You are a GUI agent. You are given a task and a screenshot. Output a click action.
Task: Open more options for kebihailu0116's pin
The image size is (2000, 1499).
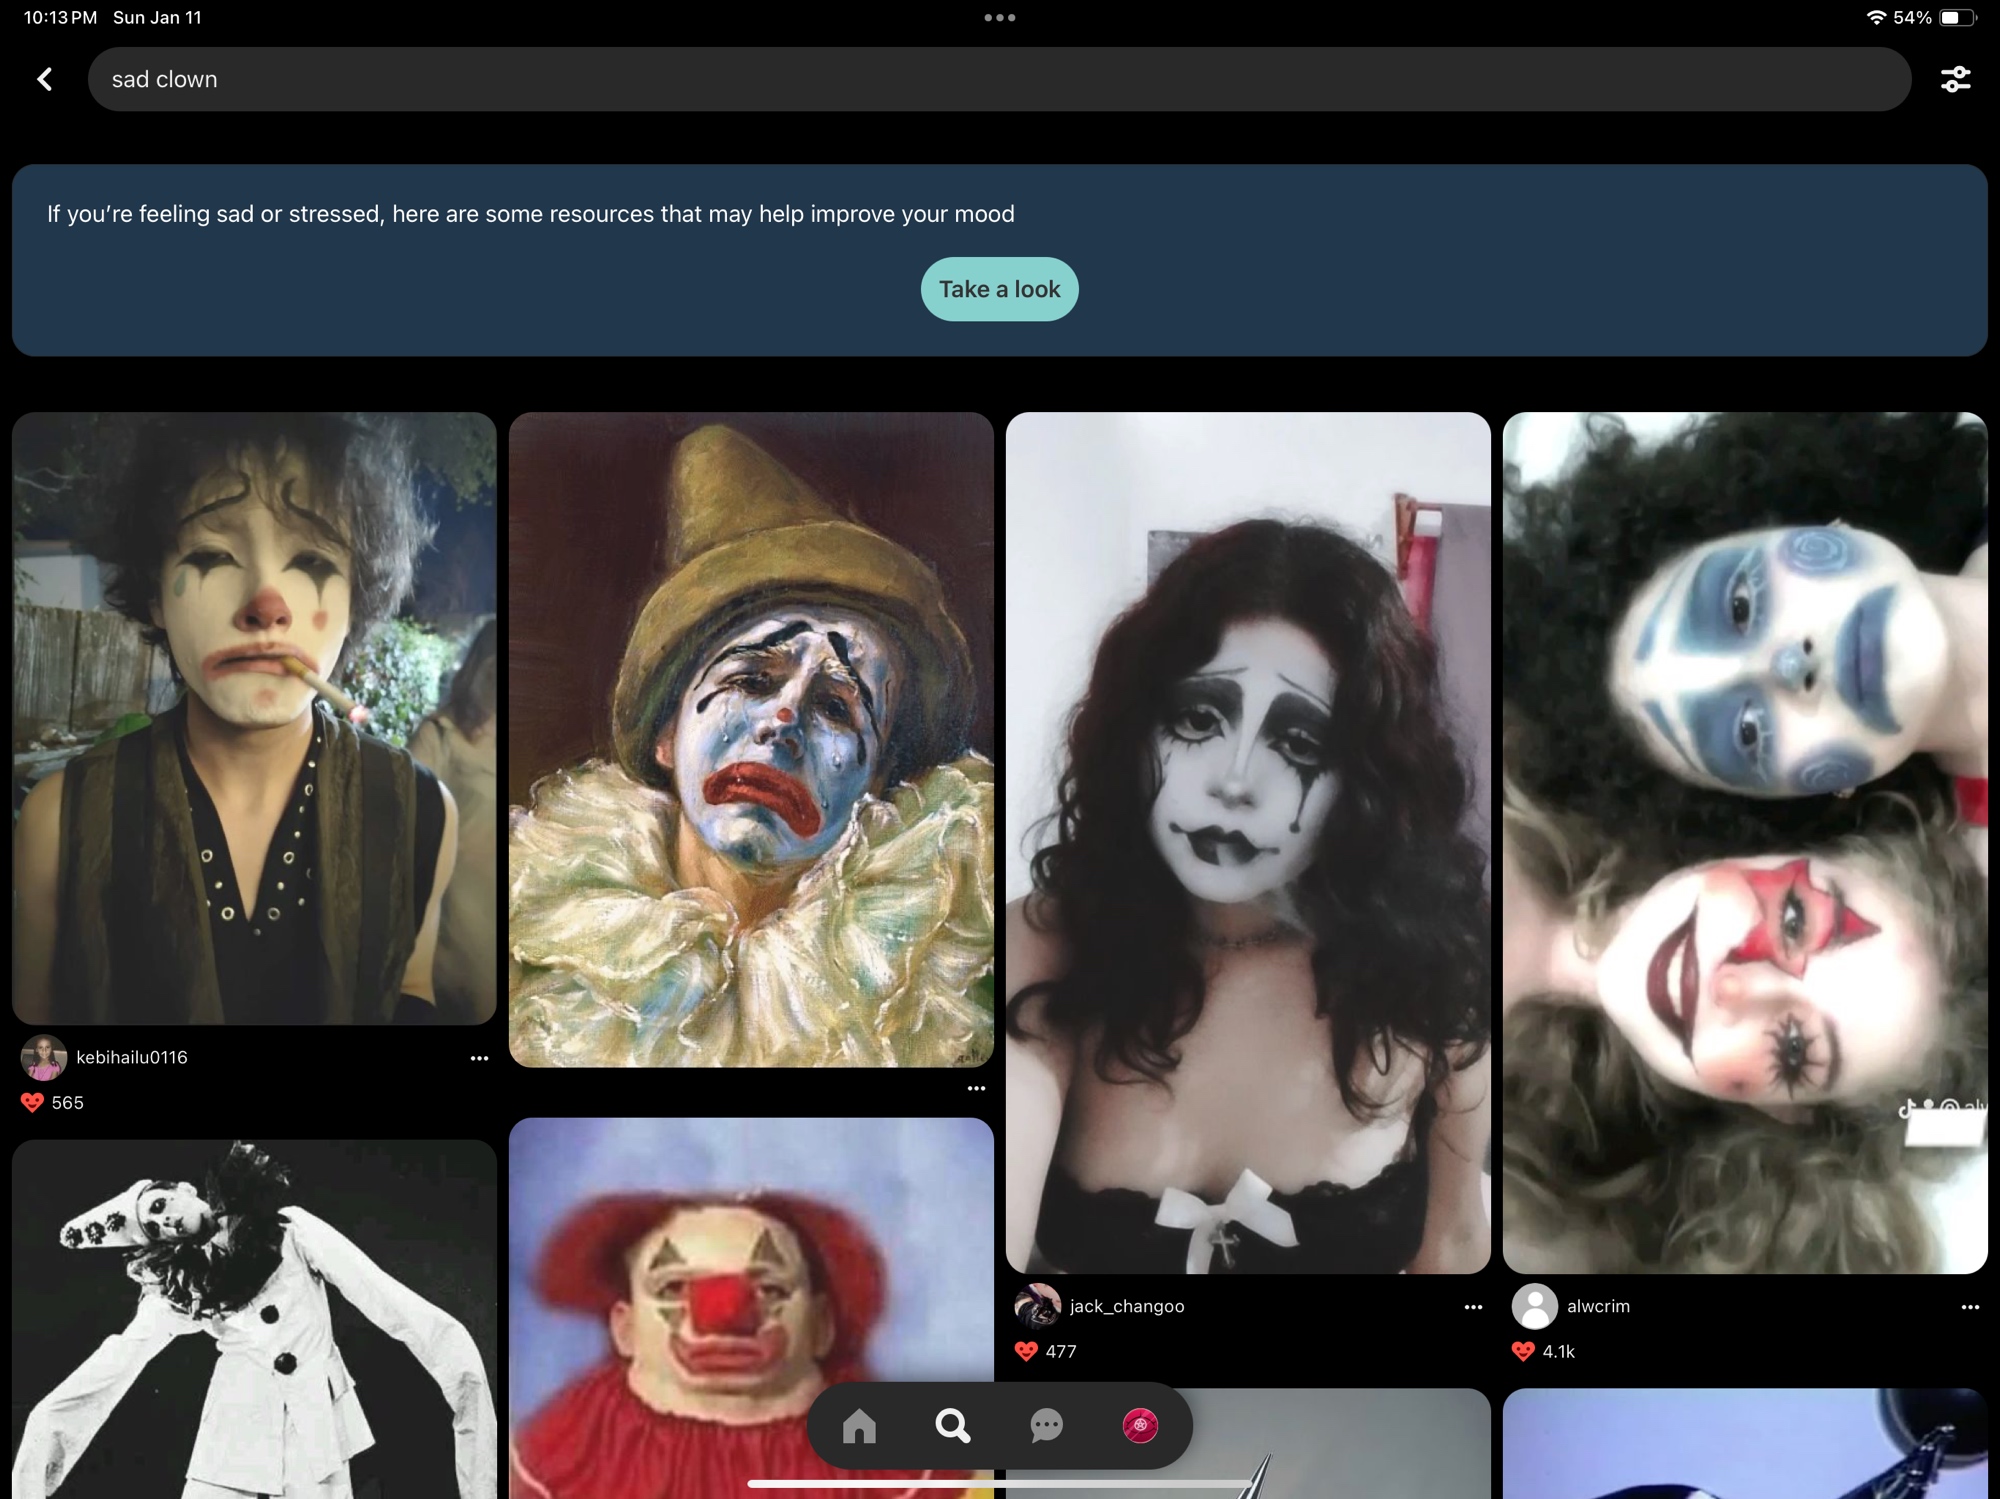pyautogui.click(x=479, y=1058)
